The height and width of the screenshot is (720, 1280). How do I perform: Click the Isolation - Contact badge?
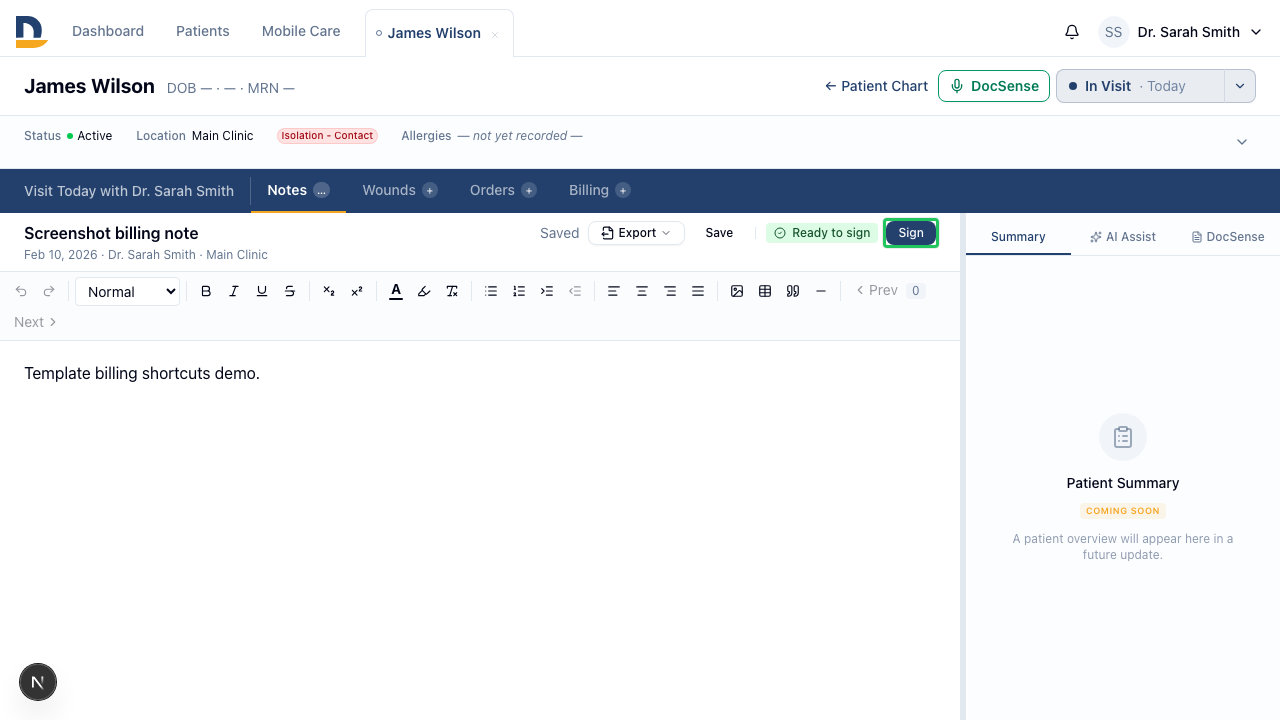[327, 136]
